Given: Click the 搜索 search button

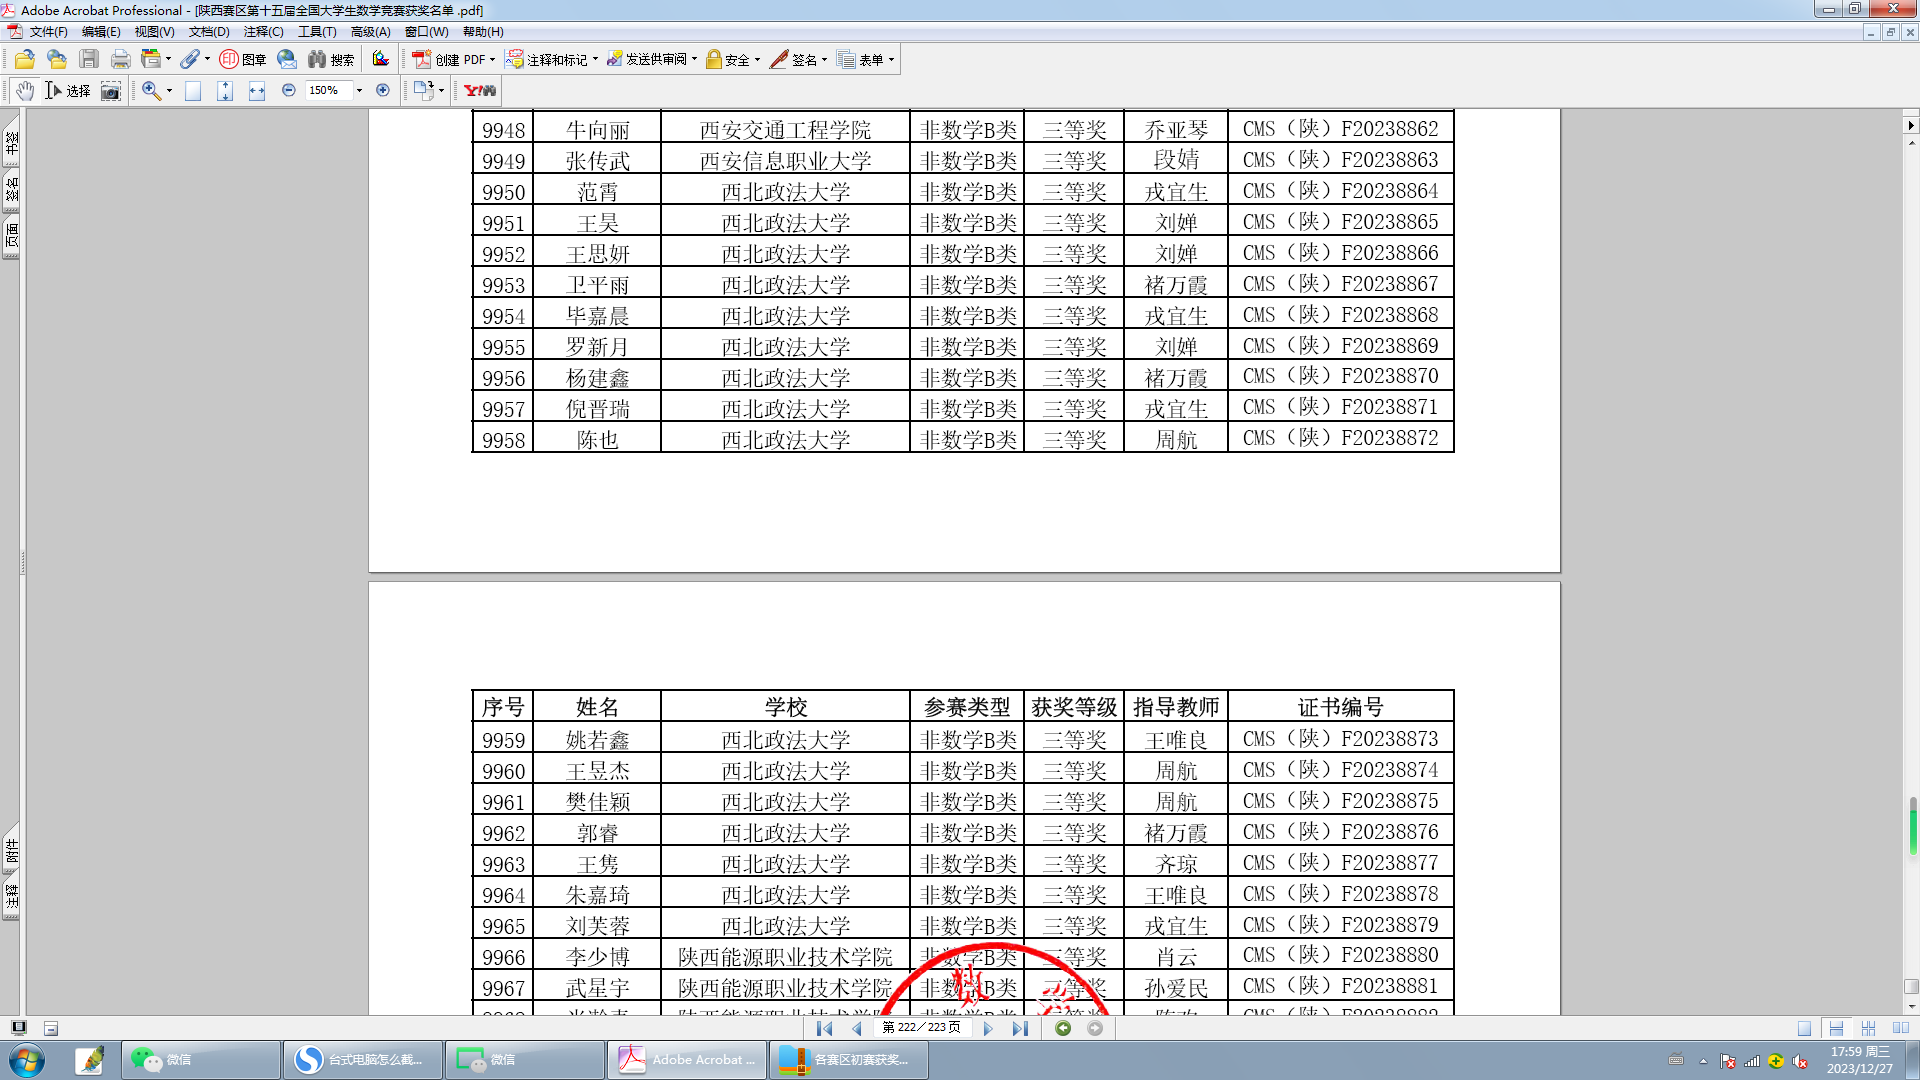Looking at the screenshot, I should point(331,60).
